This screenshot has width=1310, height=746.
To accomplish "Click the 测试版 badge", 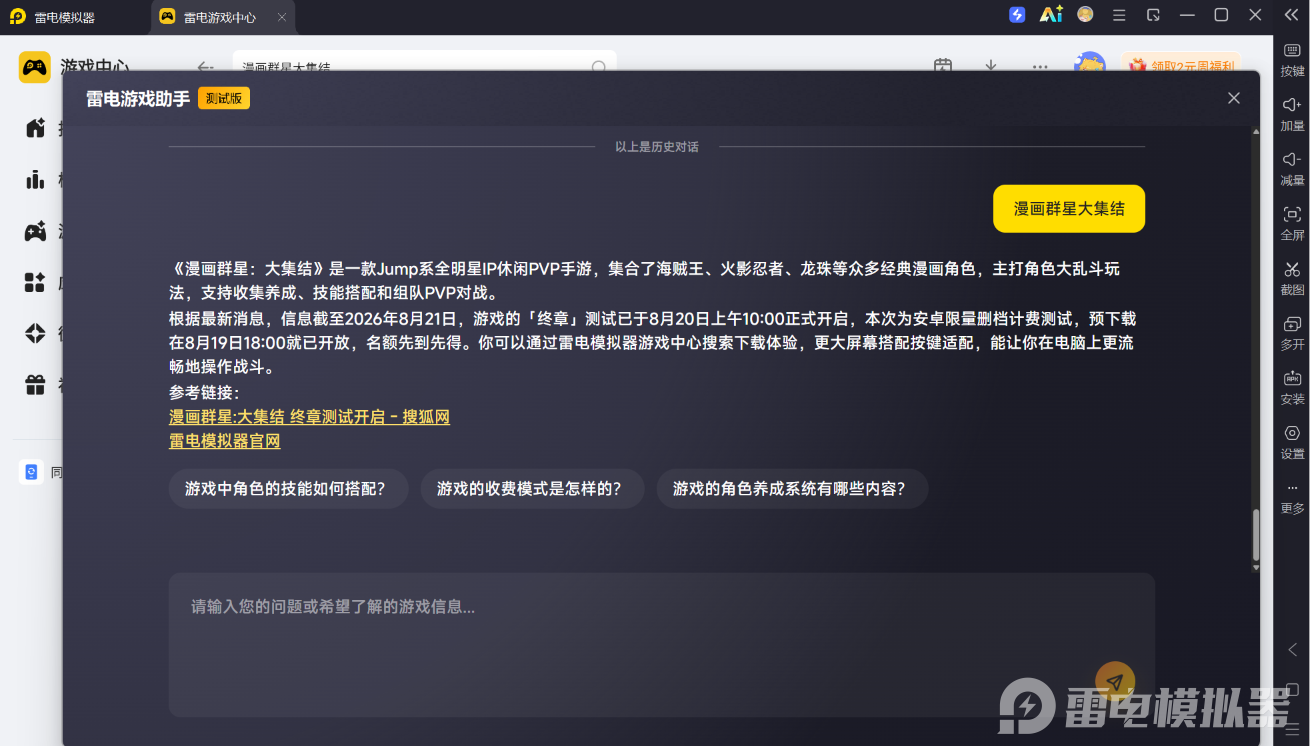I will [x=224, y=98].
